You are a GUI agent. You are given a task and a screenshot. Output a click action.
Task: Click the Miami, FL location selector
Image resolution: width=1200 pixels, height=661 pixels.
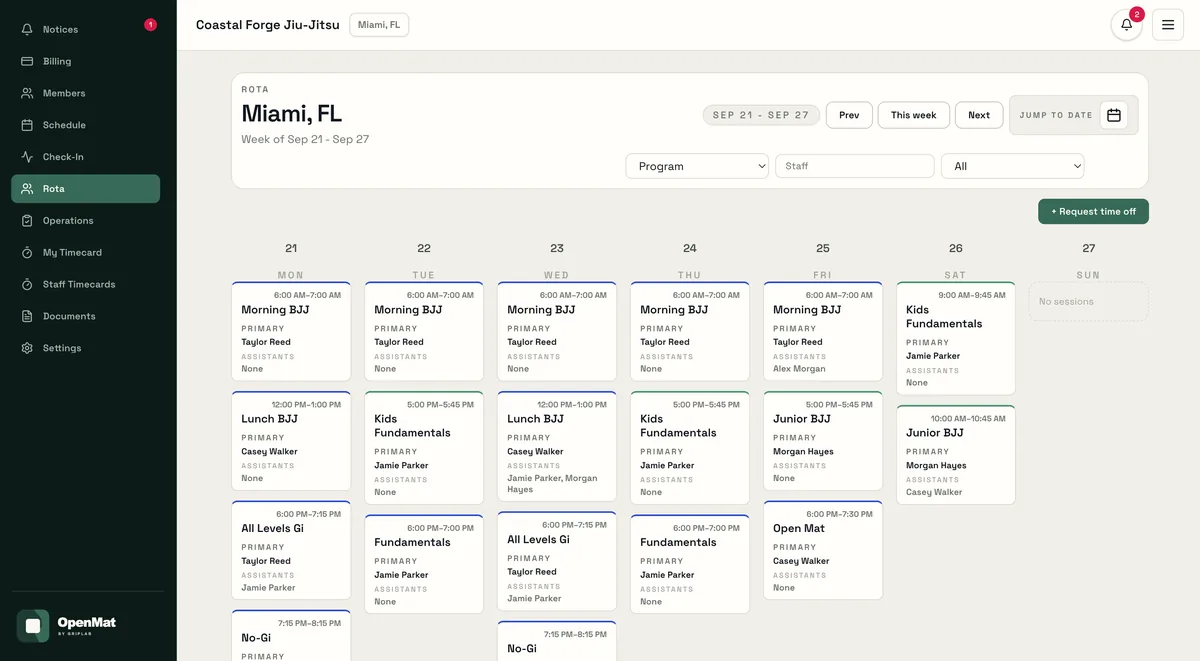tap(379, 25)
